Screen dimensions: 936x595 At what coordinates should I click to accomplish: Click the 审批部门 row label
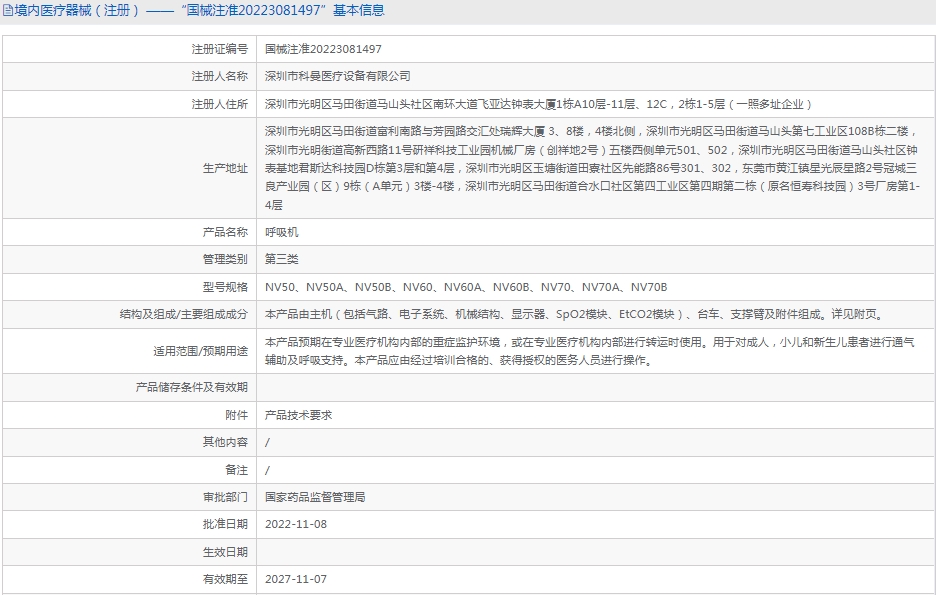pos(225,497)
